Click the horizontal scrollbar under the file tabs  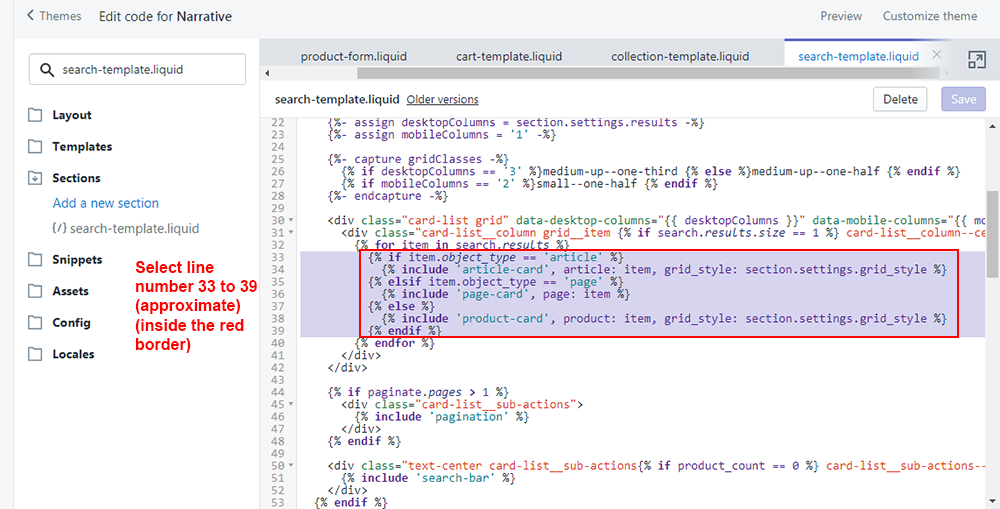point(600,73)
